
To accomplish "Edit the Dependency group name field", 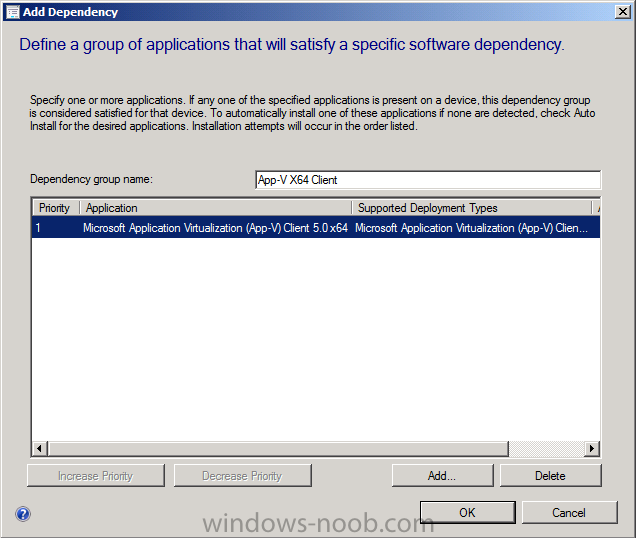I will point(428,180).
